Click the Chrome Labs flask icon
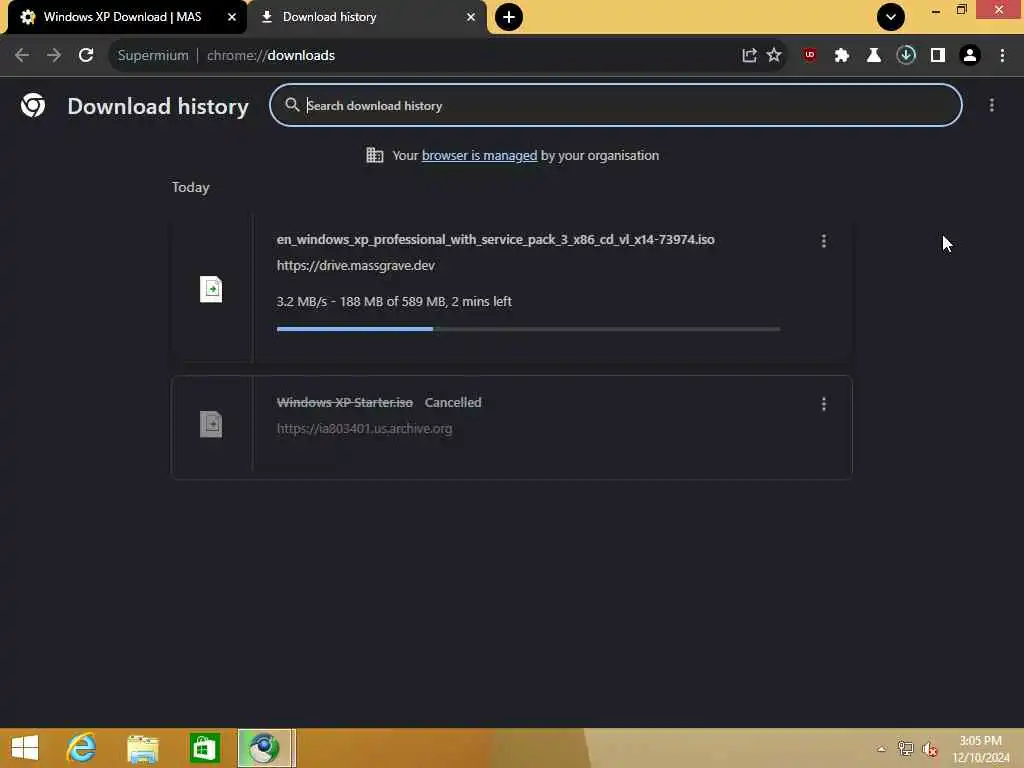Viewport: 1024px width, 768px height. point(873,56)
